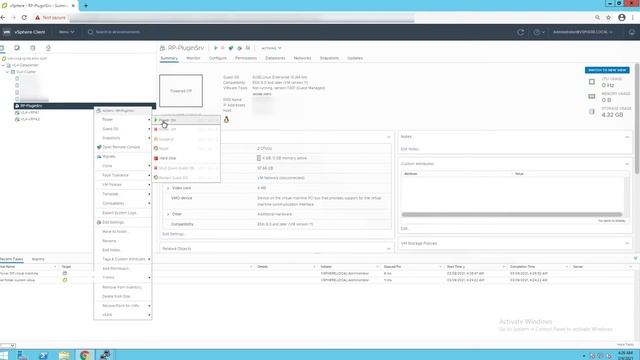Screen dimensions: 640x360
Task: Open the ACTIONS dropdown next to VM name
Action: point(271,48)
